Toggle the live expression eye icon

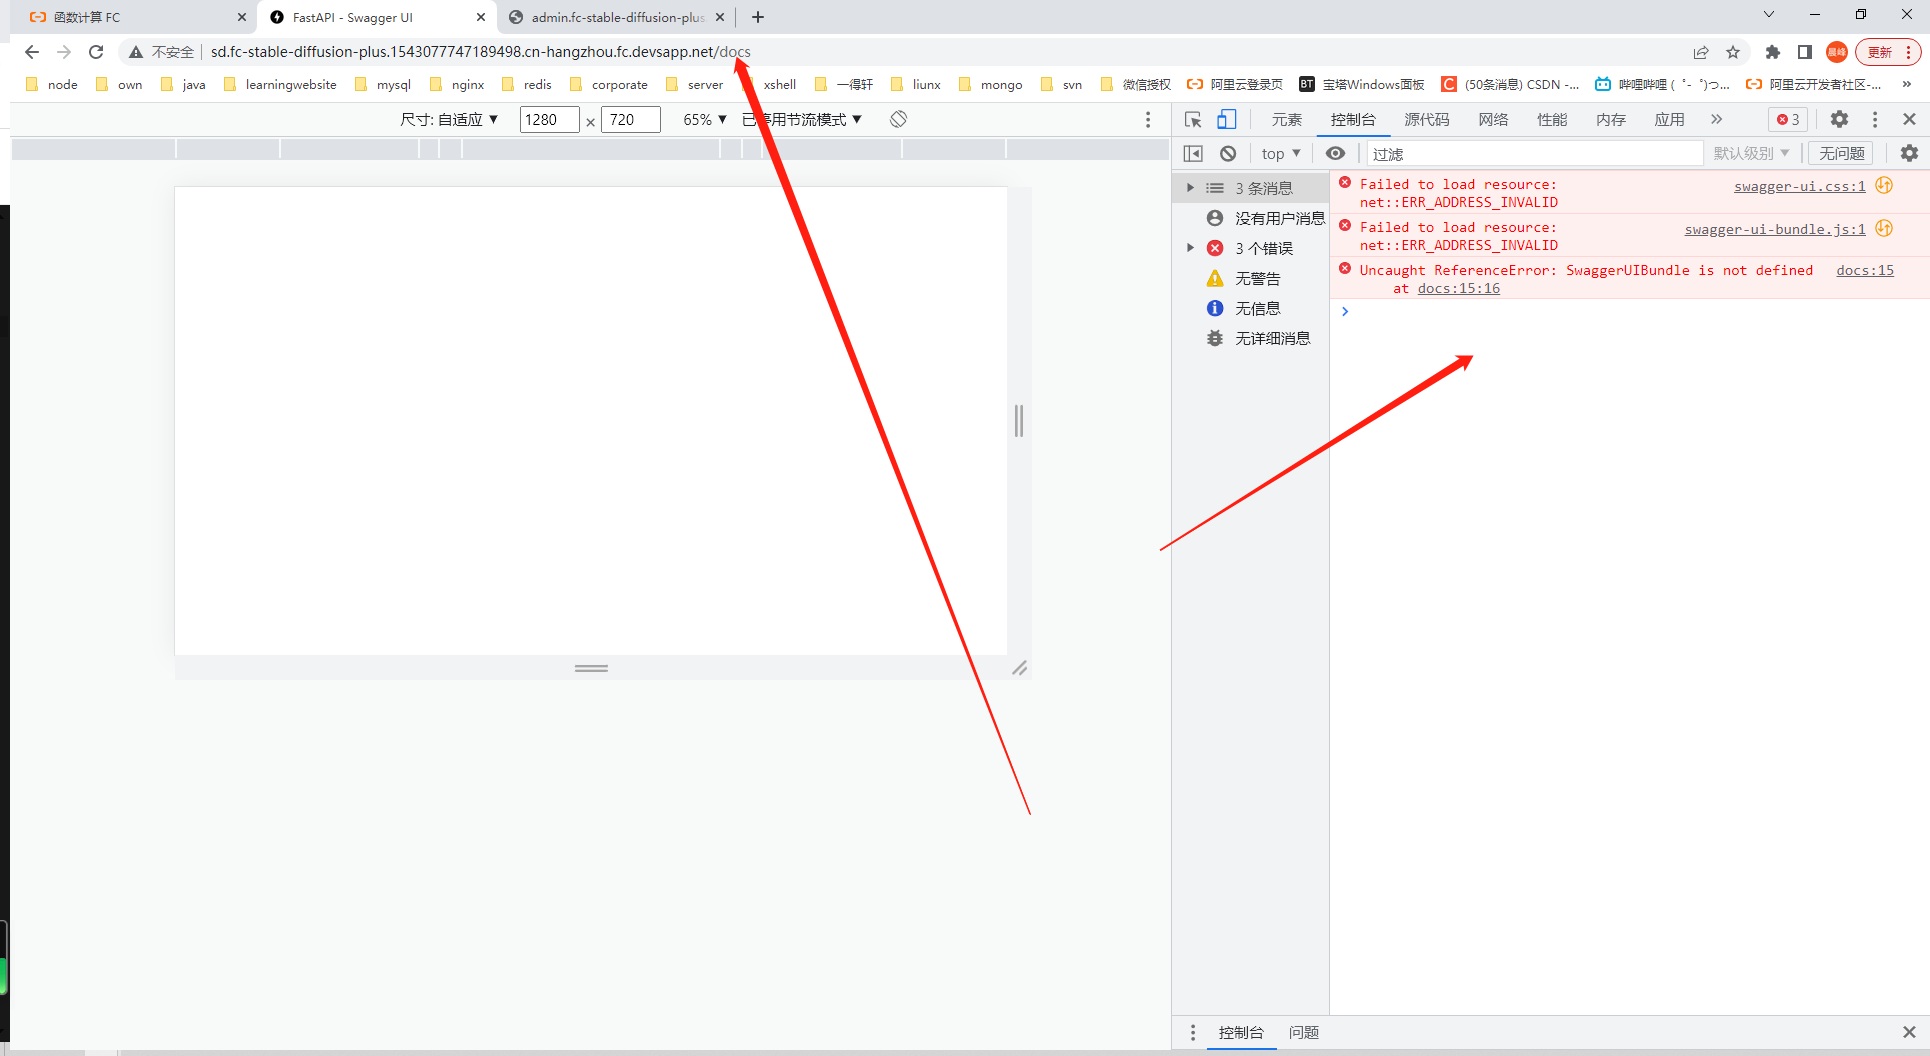coord(1335,154)
